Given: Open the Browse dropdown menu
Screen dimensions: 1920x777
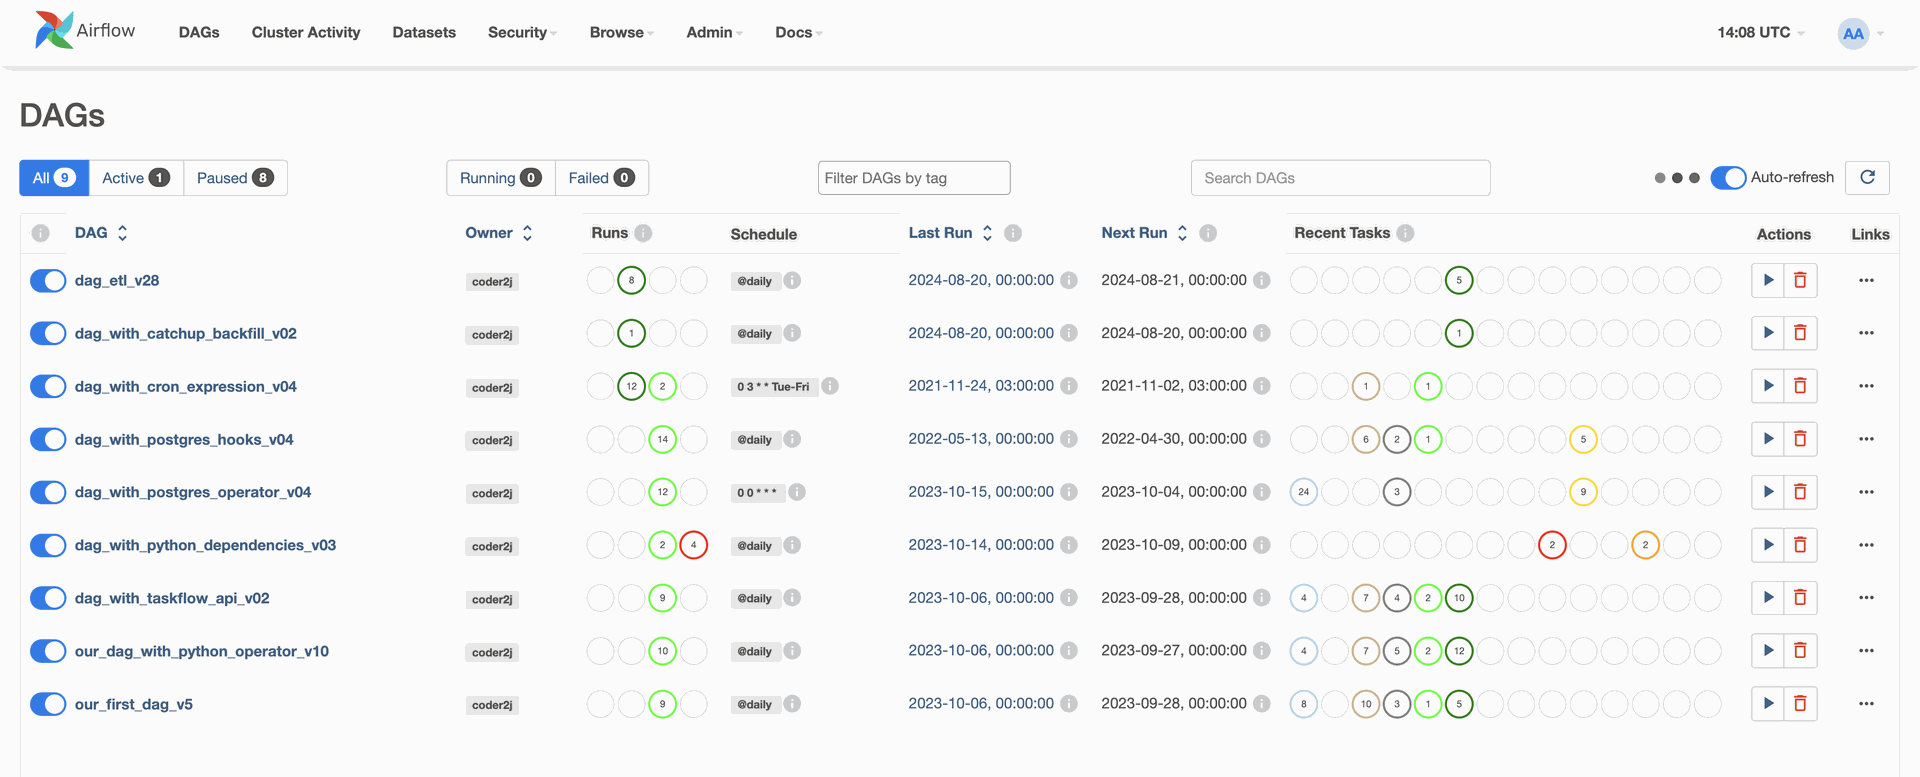Looking at the screenshot, I should tap(621, 32).
